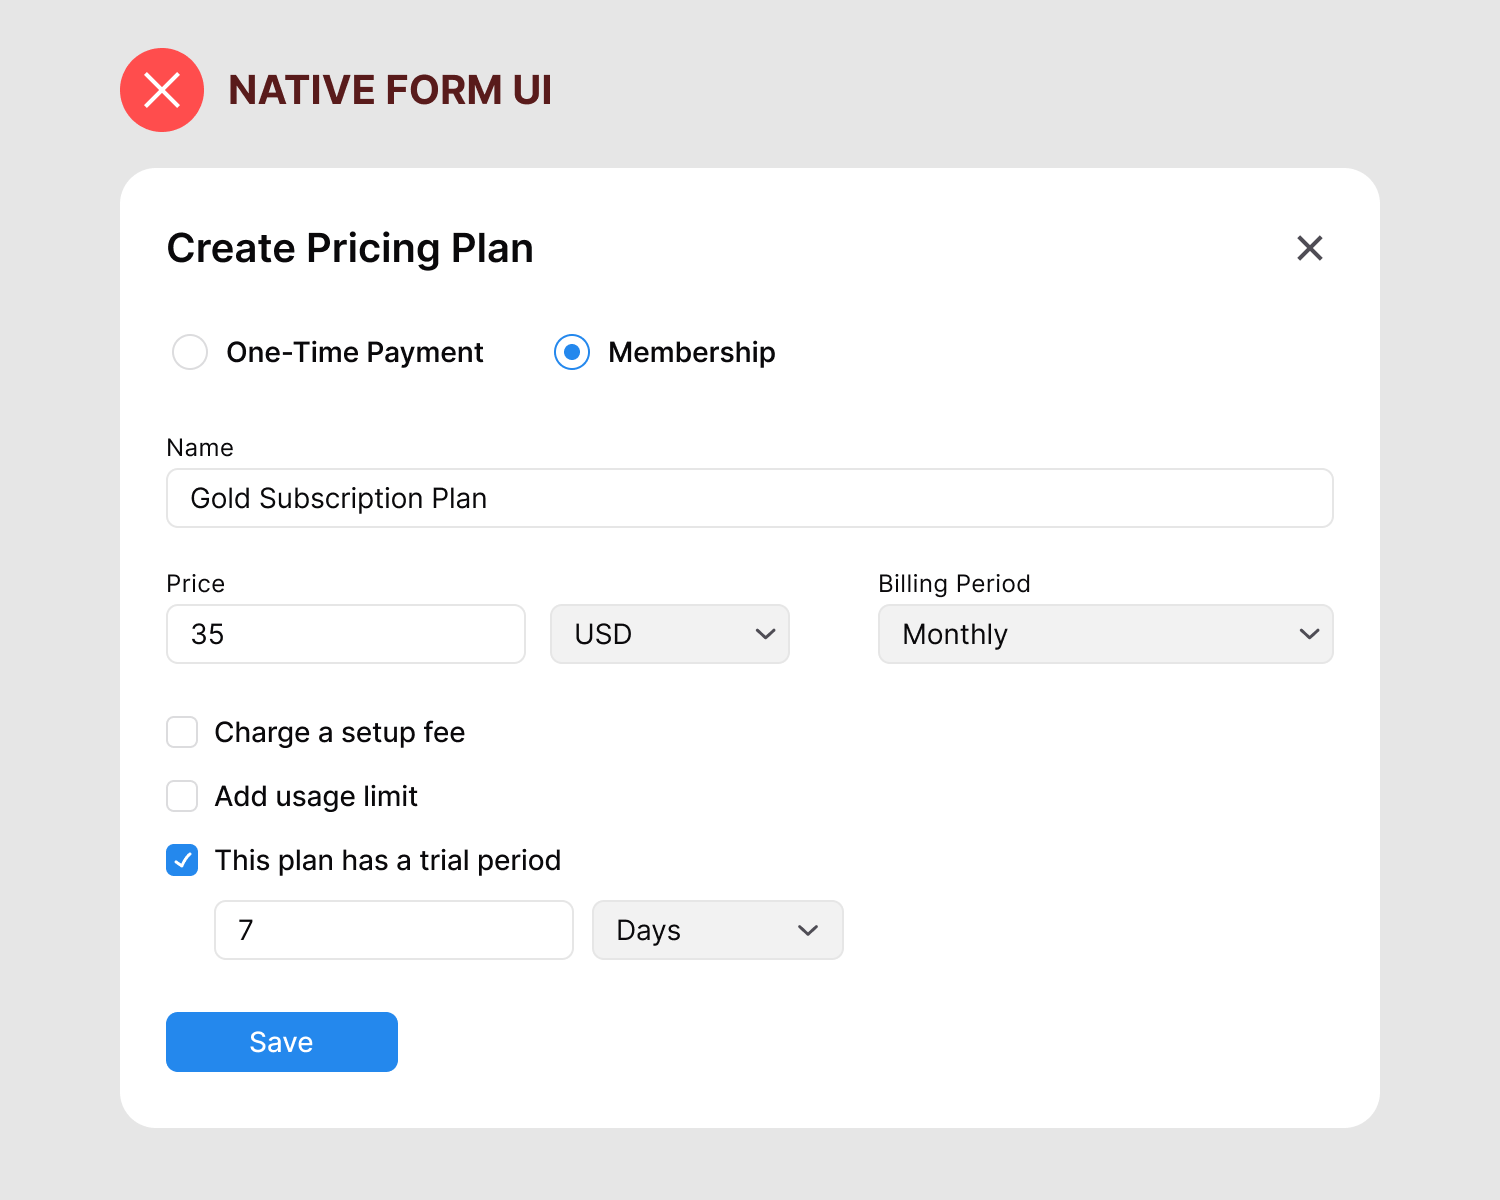Select the One-Time Payment radio button

(x=190, y=352)
